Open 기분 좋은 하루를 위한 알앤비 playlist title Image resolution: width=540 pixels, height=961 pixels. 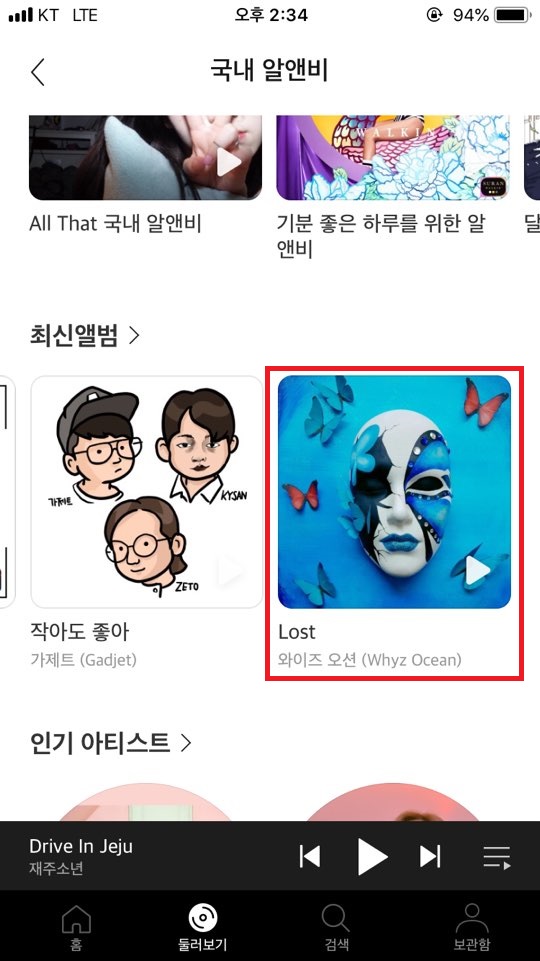pos(381,237)
